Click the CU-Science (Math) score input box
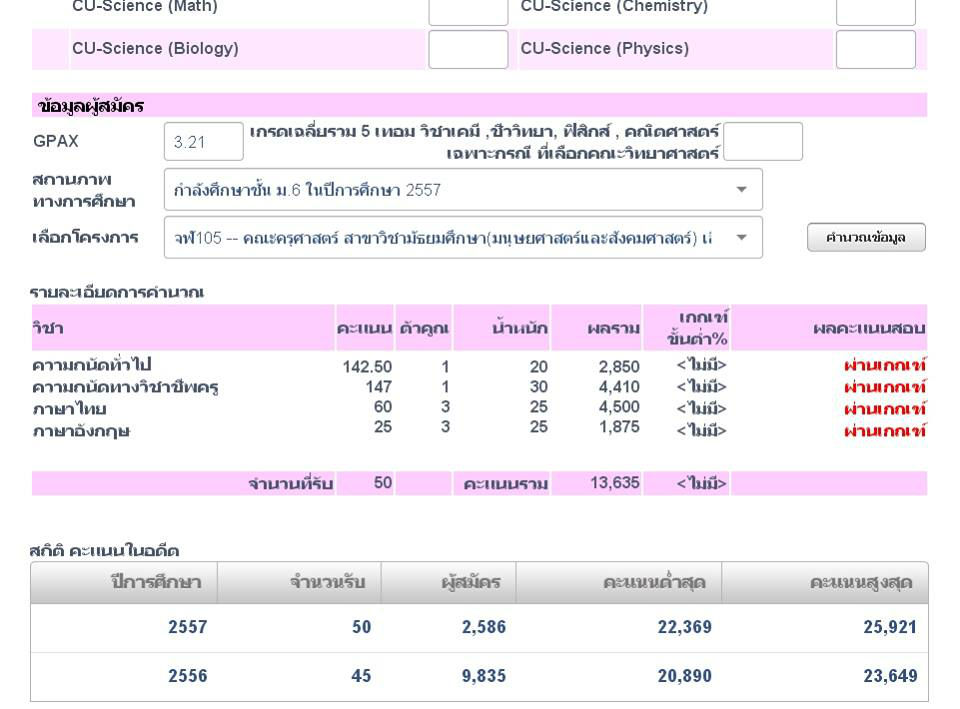960x709 pixels. 468,10
